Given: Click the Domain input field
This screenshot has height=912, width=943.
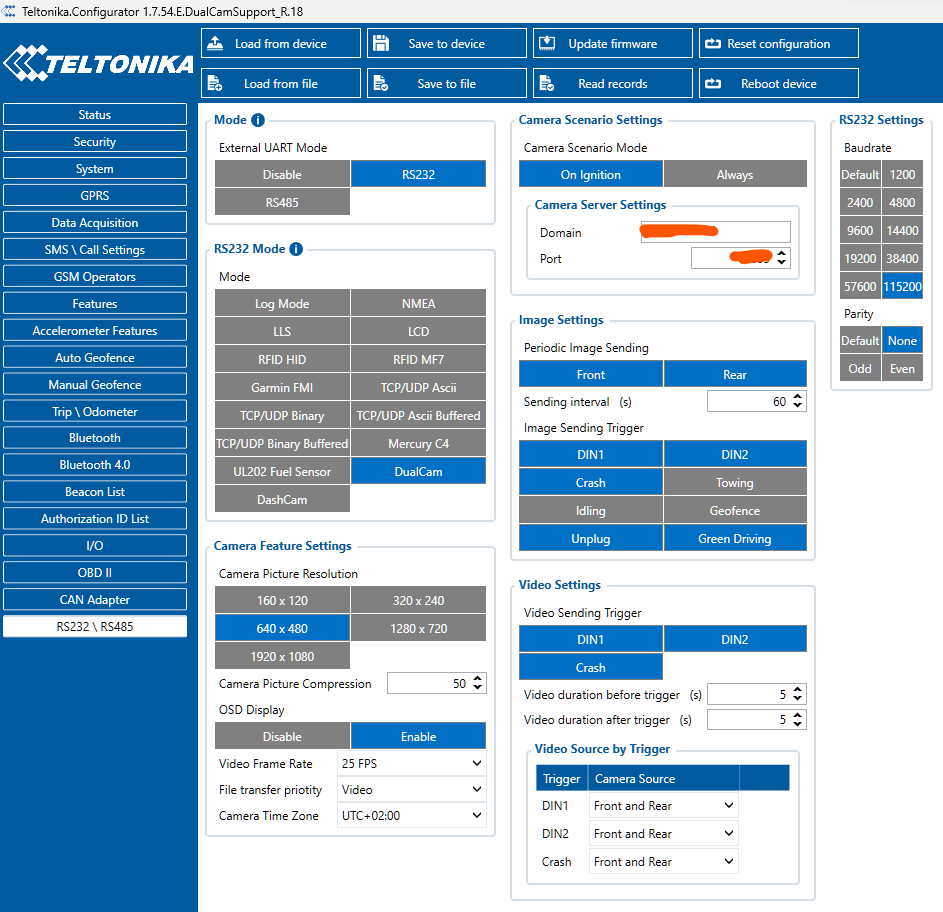Looking at the screenshot, I should pyautogui.click(x=716, y=232).
